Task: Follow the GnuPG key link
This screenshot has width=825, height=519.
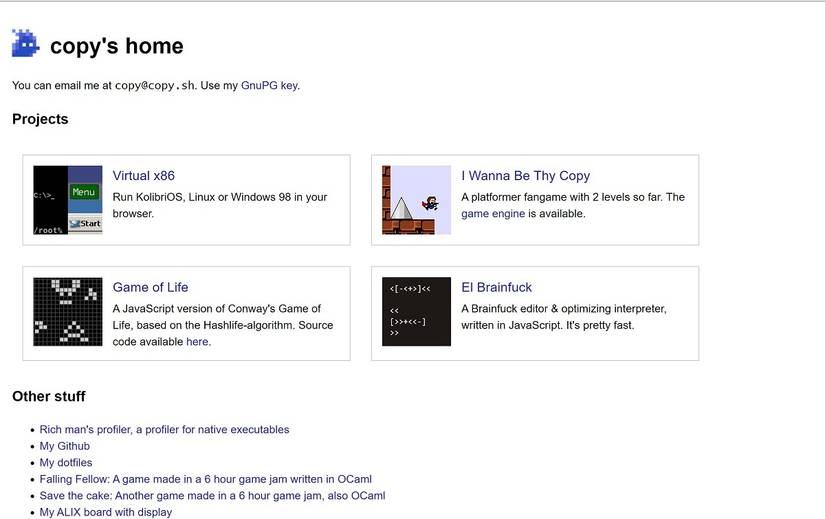Action: coord(269,85)
